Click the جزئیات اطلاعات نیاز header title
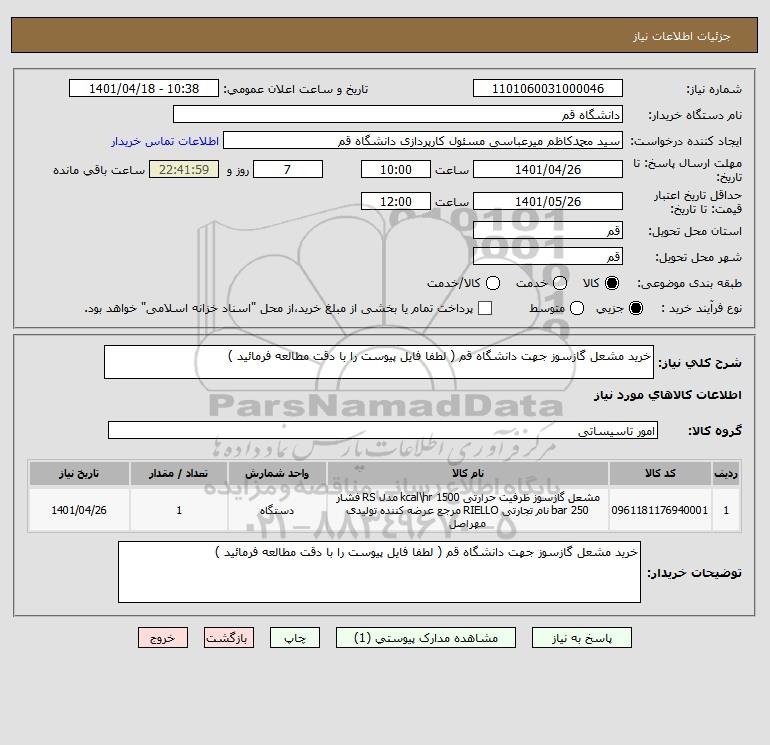This screenshot has width=770, height=745. [x=681, y=36]
